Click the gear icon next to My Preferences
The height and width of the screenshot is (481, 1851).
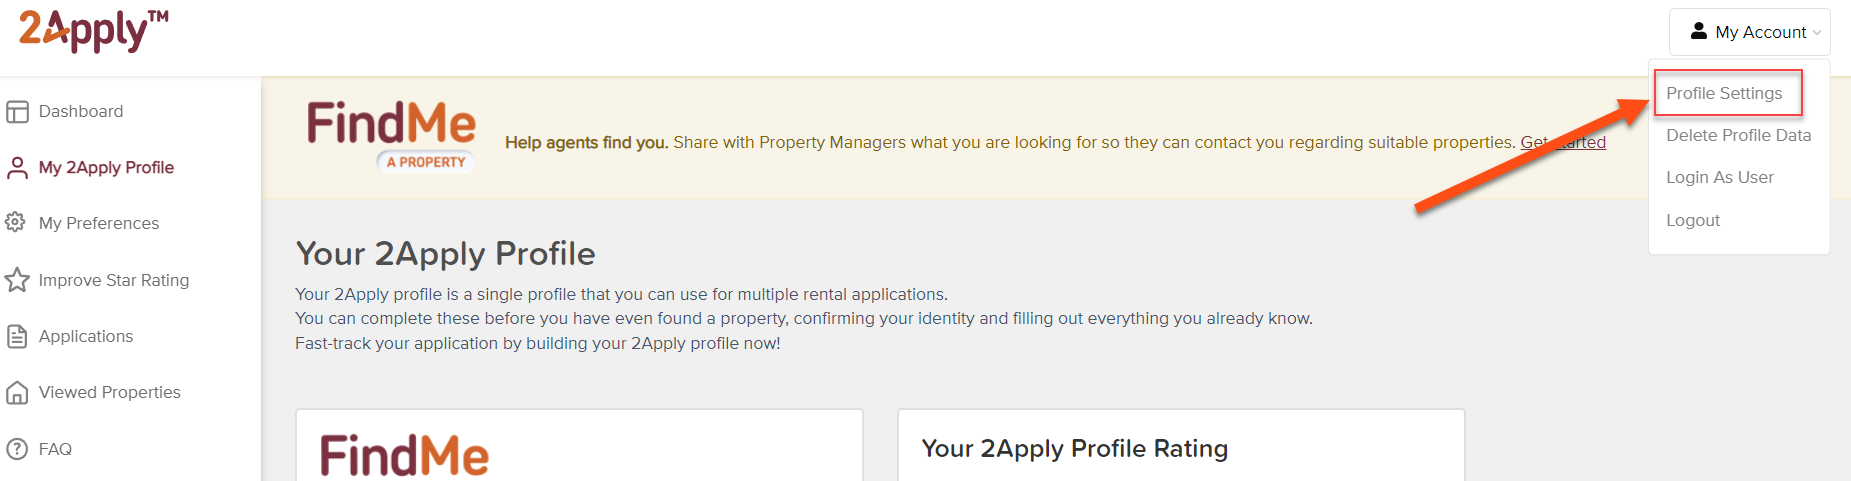pos(15,222)
